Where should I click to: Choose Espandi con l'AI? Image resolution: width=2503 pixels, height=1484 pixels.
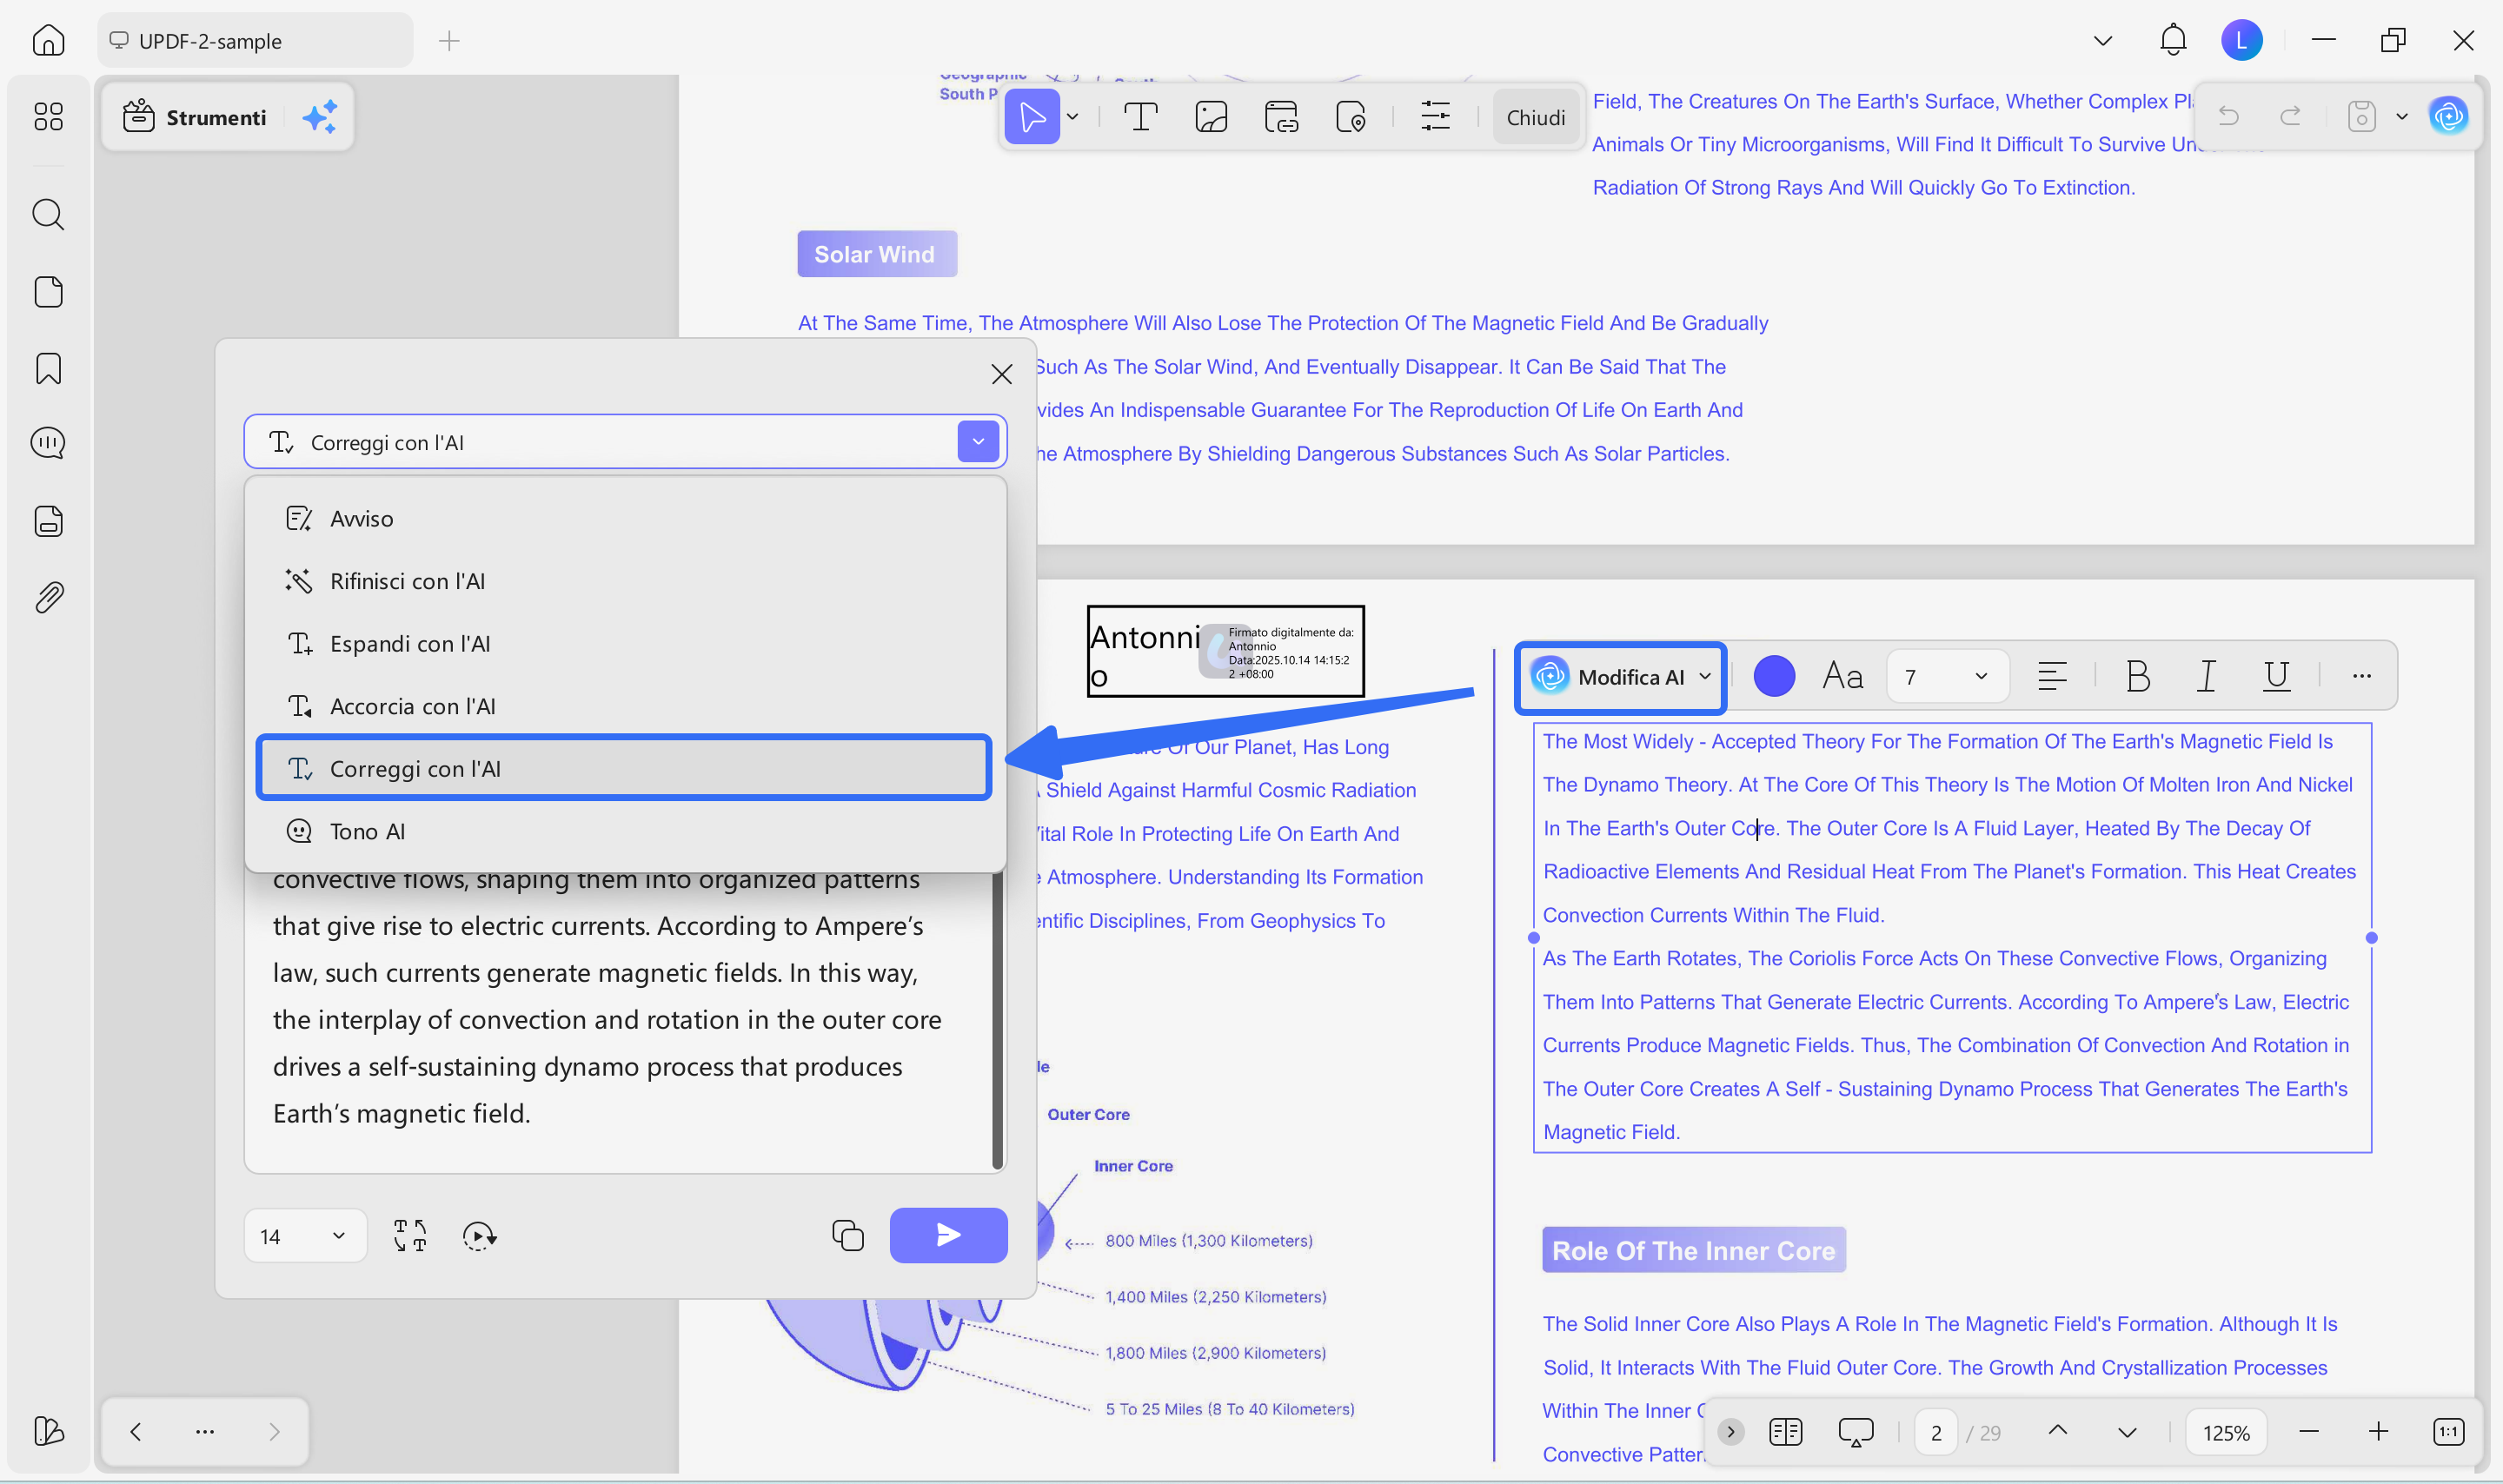click(x=624, y=643)
